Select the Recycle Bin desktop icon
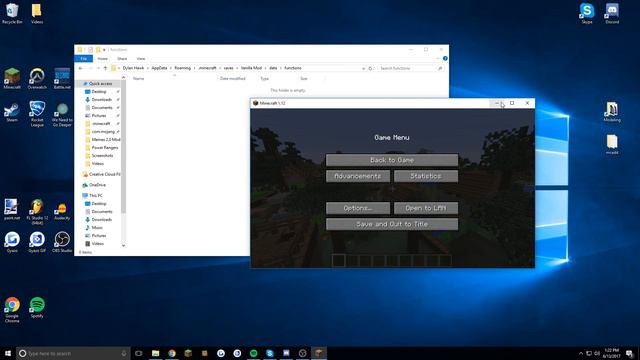640x360 pixels. coord(12,13)
